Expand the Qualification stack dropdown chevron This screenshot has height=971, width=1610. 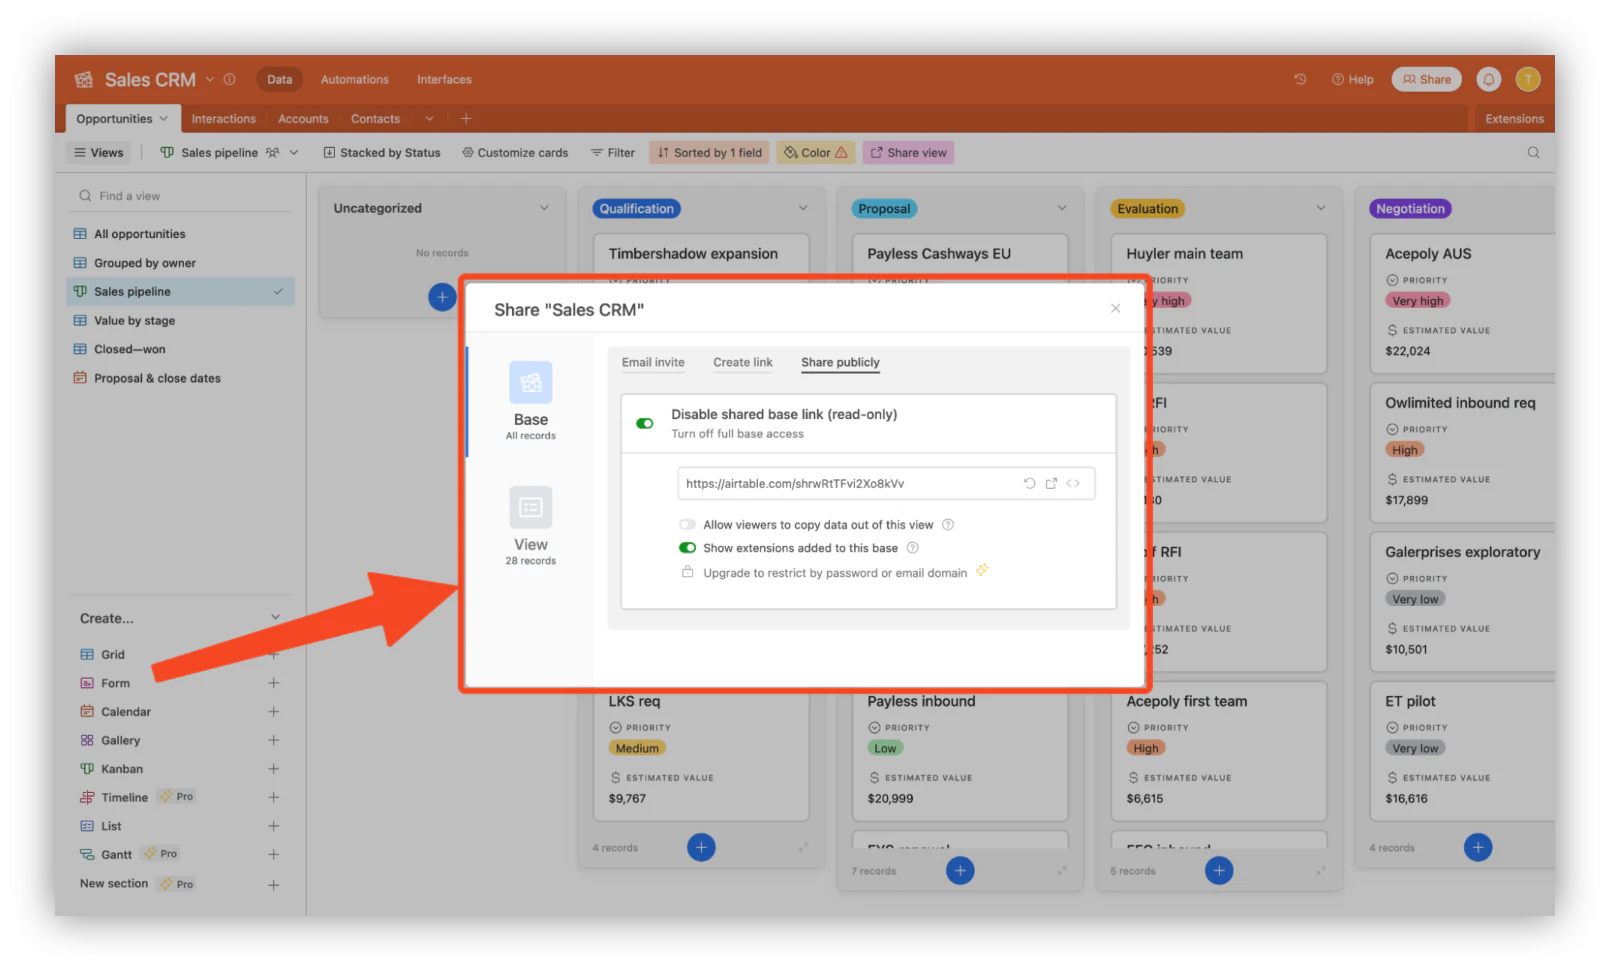coord(803,208)
